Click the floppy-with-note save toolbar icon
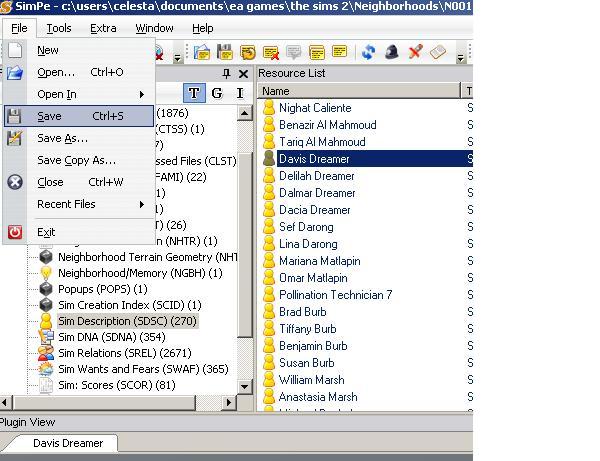Viewport: 600px width, 461px height. [x=225, y=52]
